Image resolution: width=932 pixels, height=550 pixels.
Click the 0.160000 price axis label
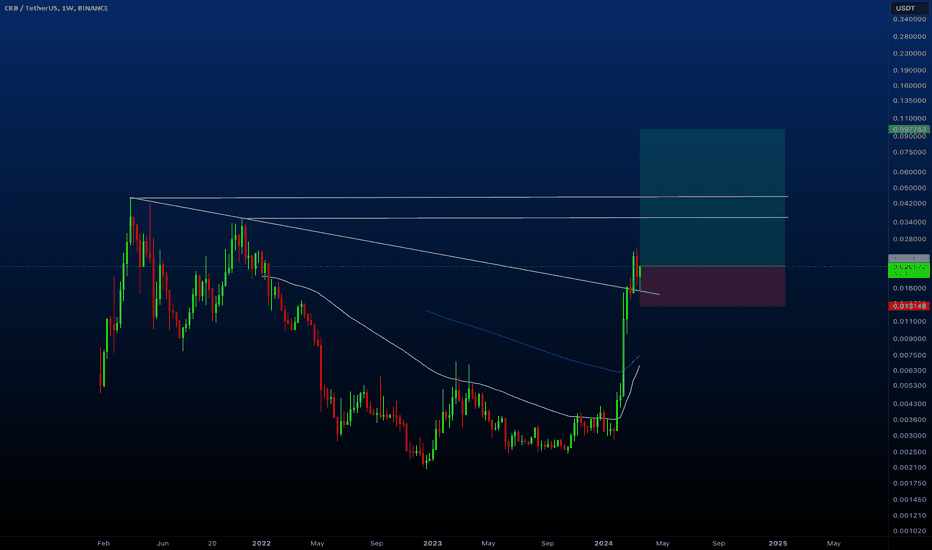click(909, 85)
